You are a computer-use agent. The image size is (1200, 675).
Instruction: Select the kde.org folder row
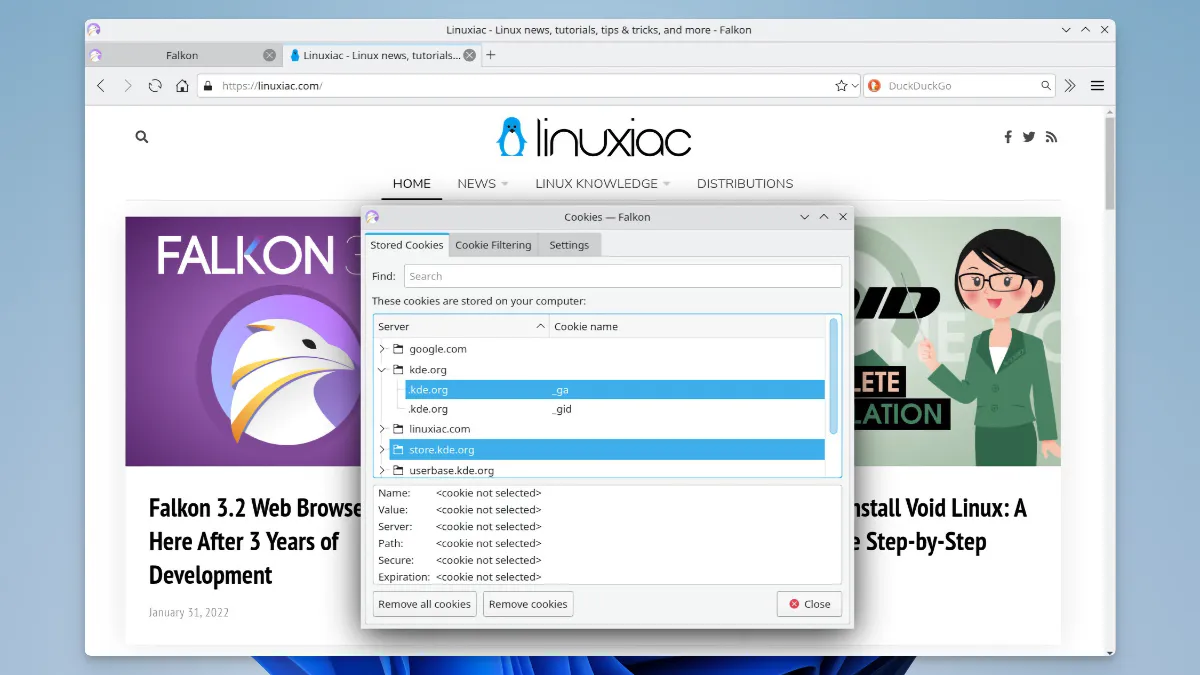coord(428,370)
